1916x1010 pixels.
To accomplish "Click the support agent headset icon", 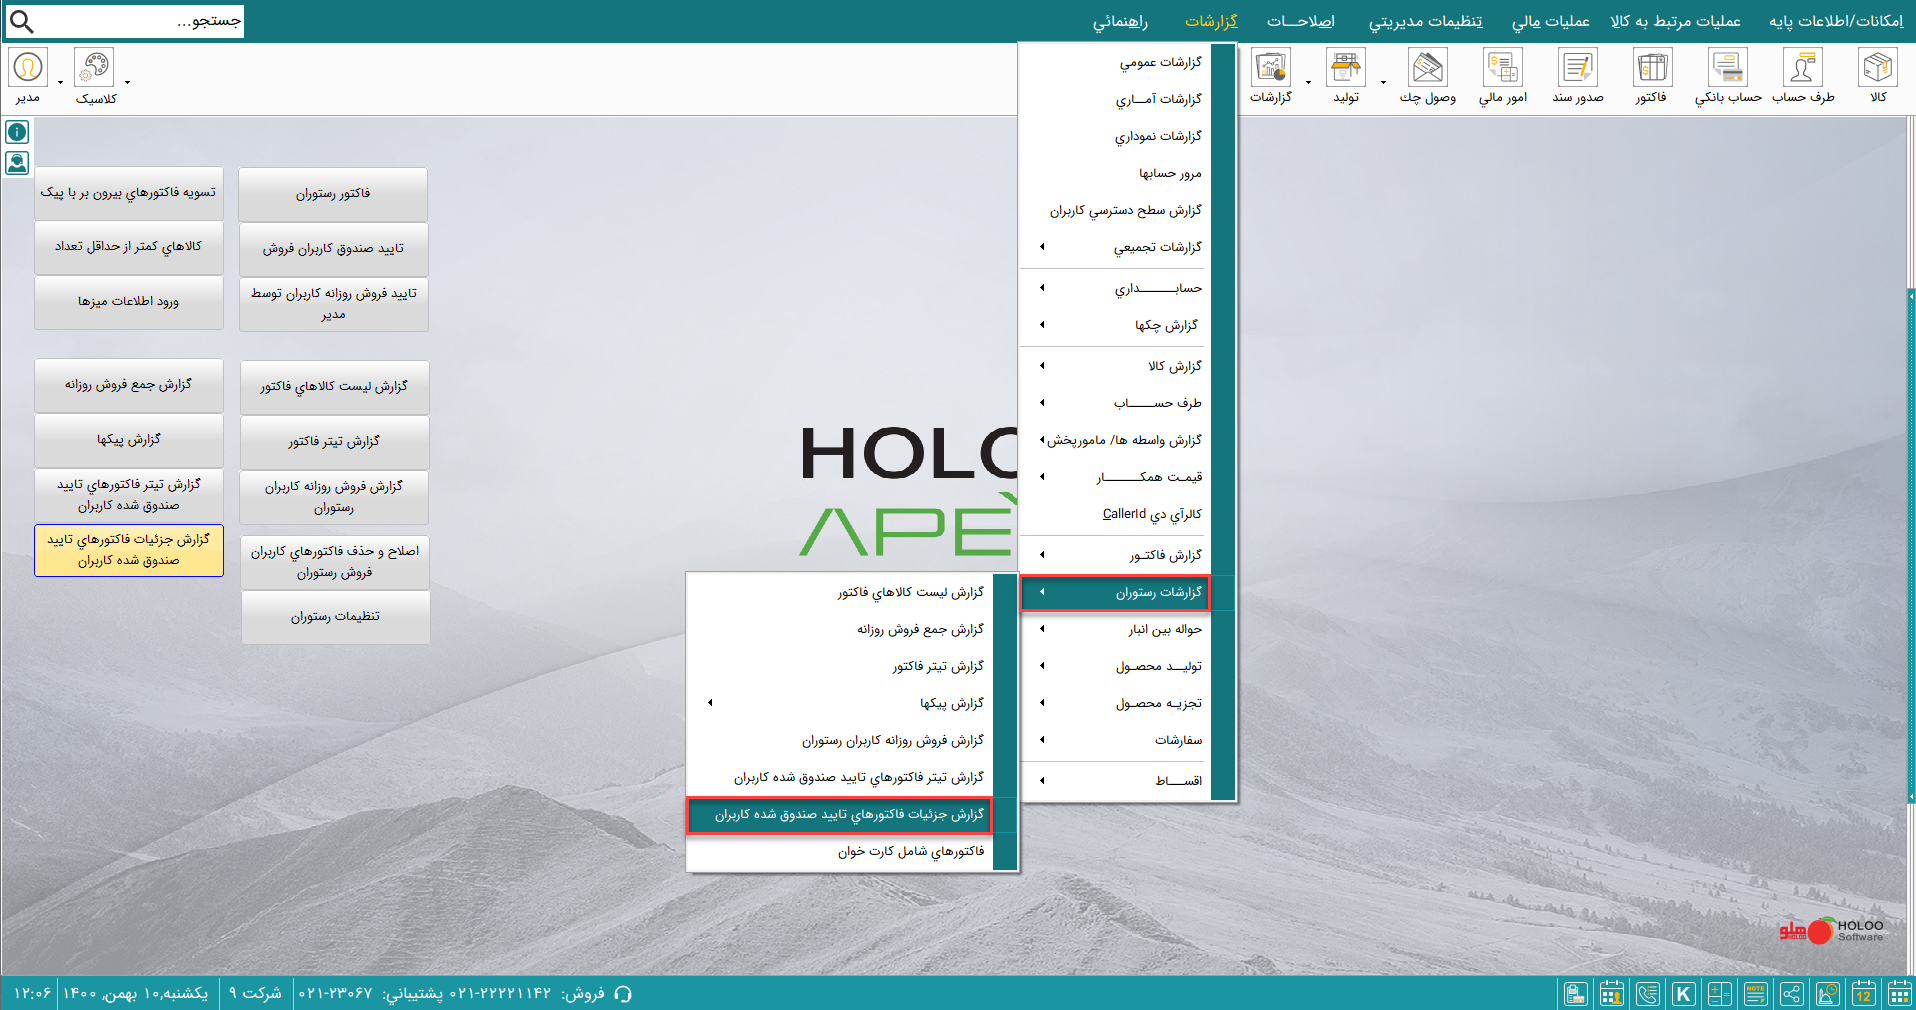I will click(x=17, y=162).
